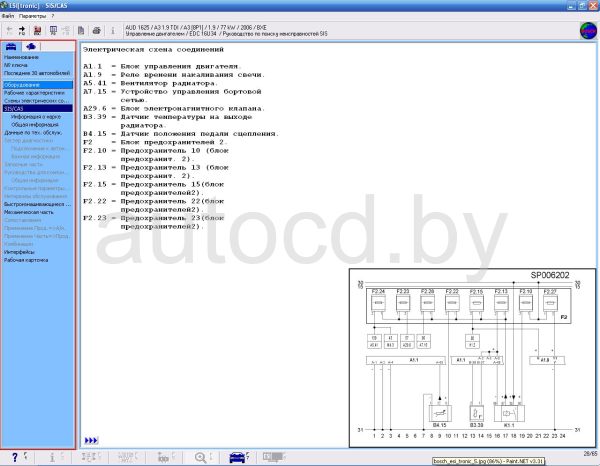Click the F6 window layout toolbar icon
The width and height of the screenshot is (600, 466).
pyautogui.click(x=53, y=31)
